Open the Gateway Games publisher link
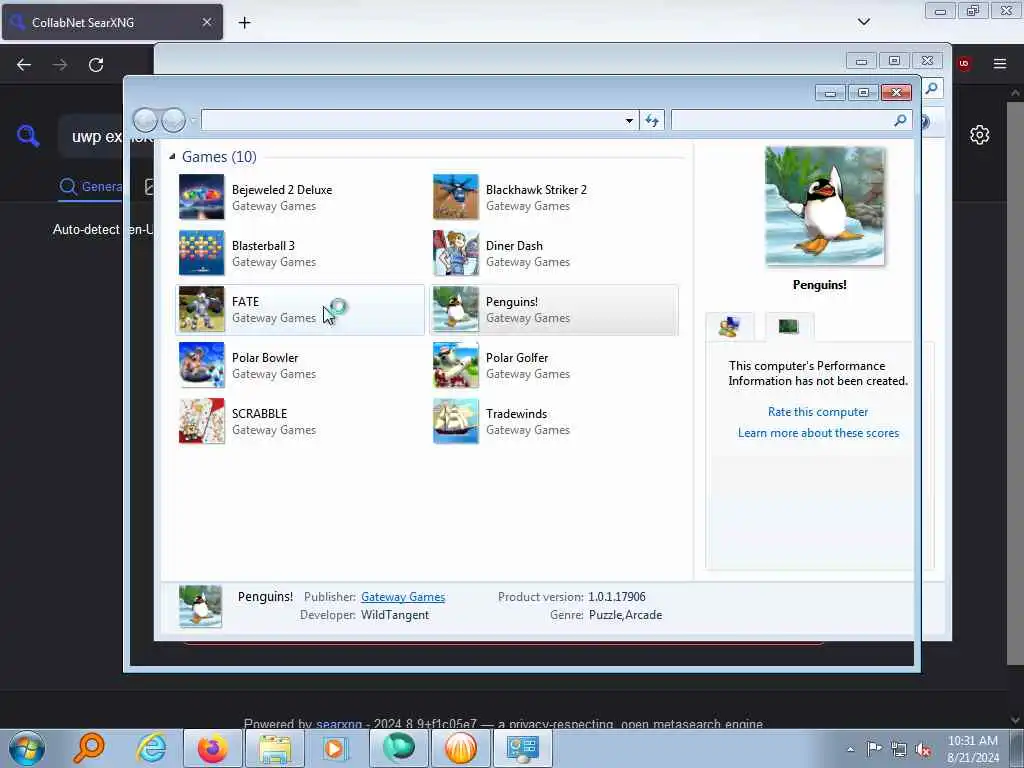The width and height of the screenshot is (1024, 768). coord(403,596)
